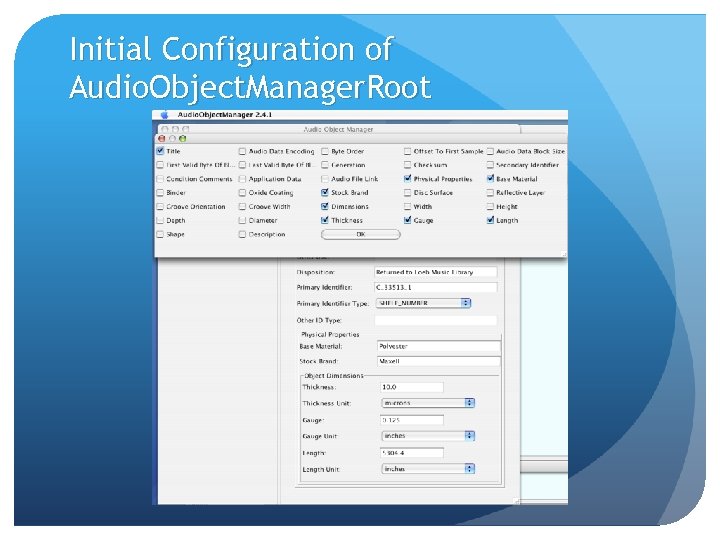Screen dimensions: 720x540
Task: Tick the Shape checkbox
Action: click(160, 234)
